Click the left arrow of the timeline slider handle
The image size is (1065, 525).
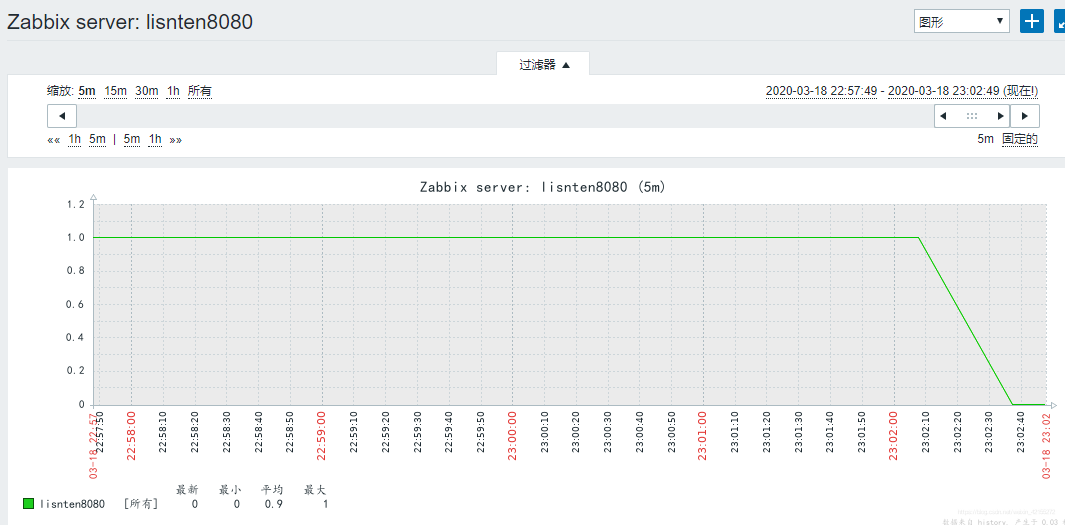943,116
